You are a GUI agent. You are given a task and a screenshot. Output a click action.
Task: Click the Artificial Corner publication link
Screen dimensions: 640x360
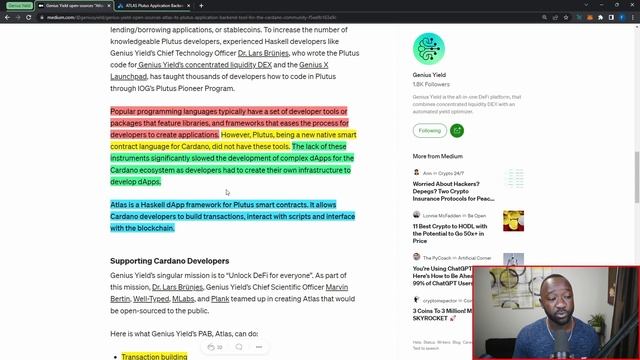point(474,258)
